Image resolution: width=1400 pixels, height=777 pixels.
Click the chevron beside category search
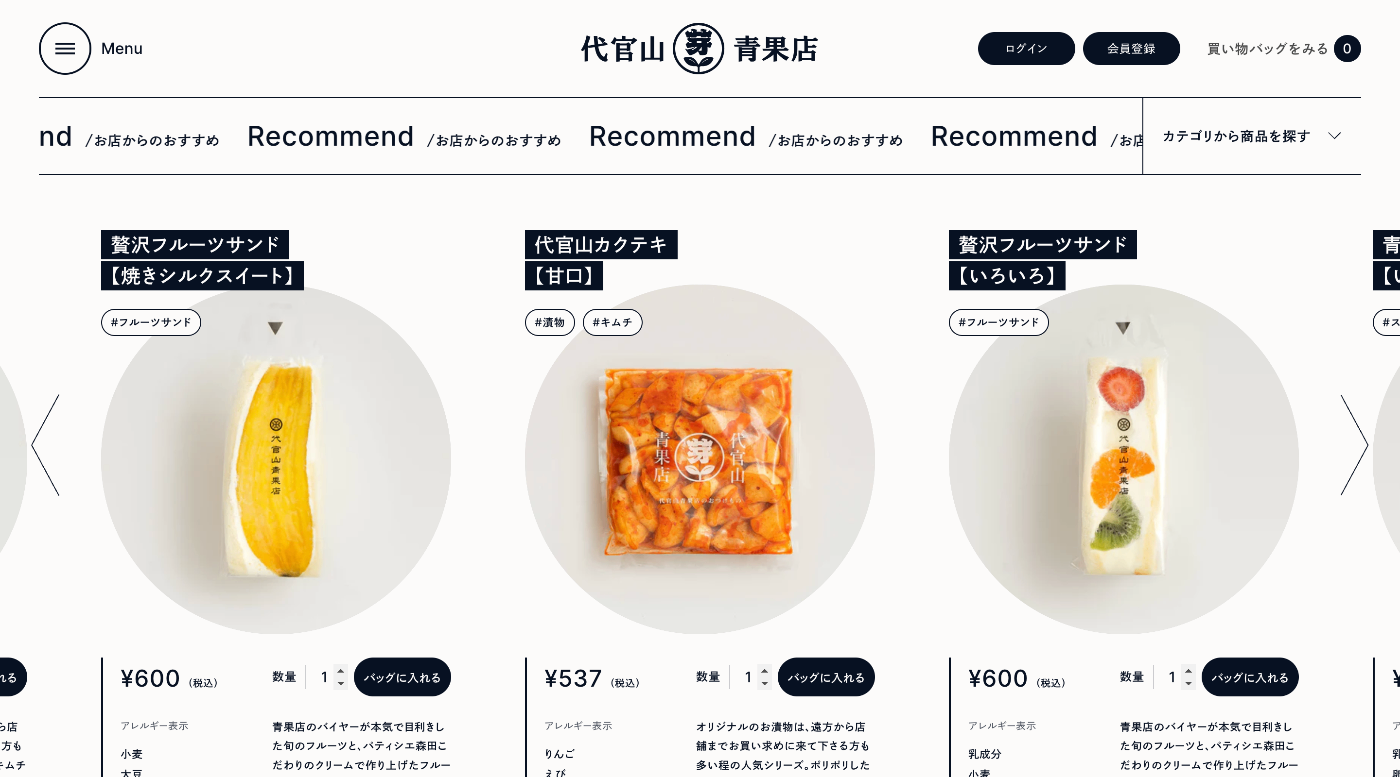(x=1334, y=136)
